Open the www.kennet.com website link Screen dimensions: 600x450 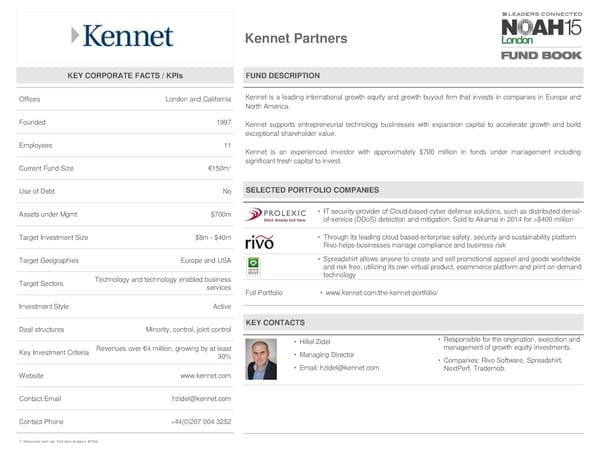click(206, 376)
